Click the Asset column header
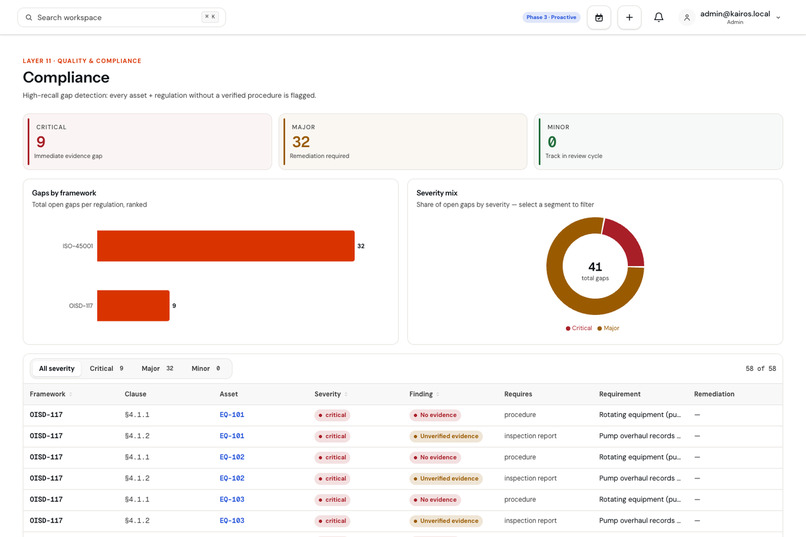806x537 pixels. click(229, 394)
